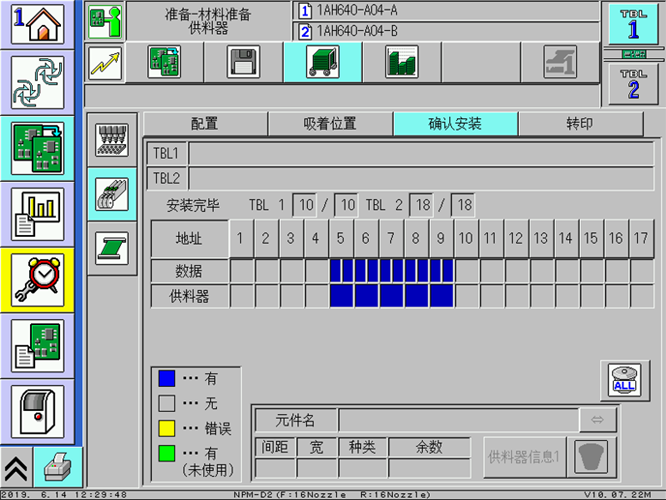Select blue 数据 cell under address 5
Viewport: 666px width, 500px height.
pos(342,271)
